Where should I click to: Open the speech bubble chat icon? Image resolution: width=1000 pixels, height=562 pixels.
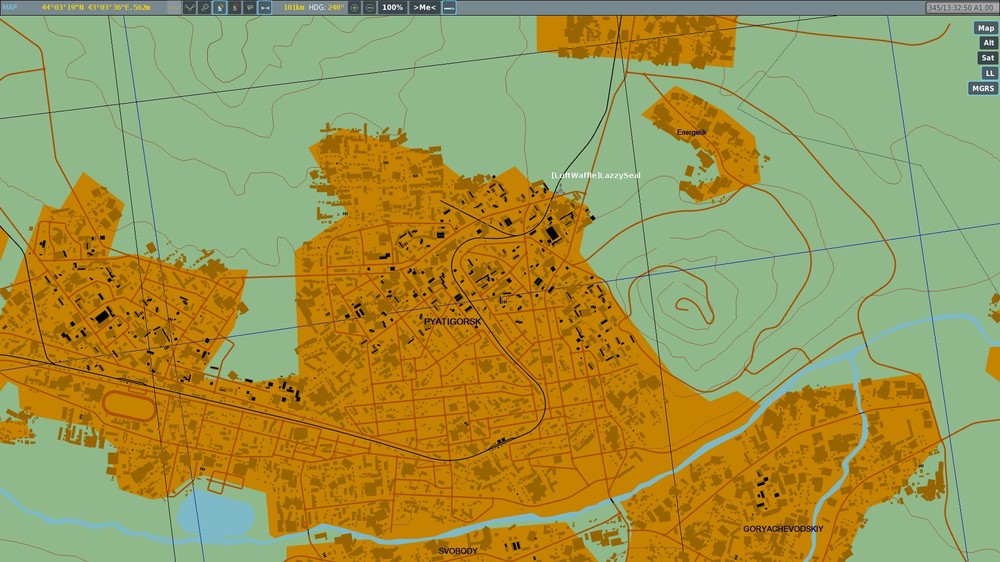click(x=249, y=7)
